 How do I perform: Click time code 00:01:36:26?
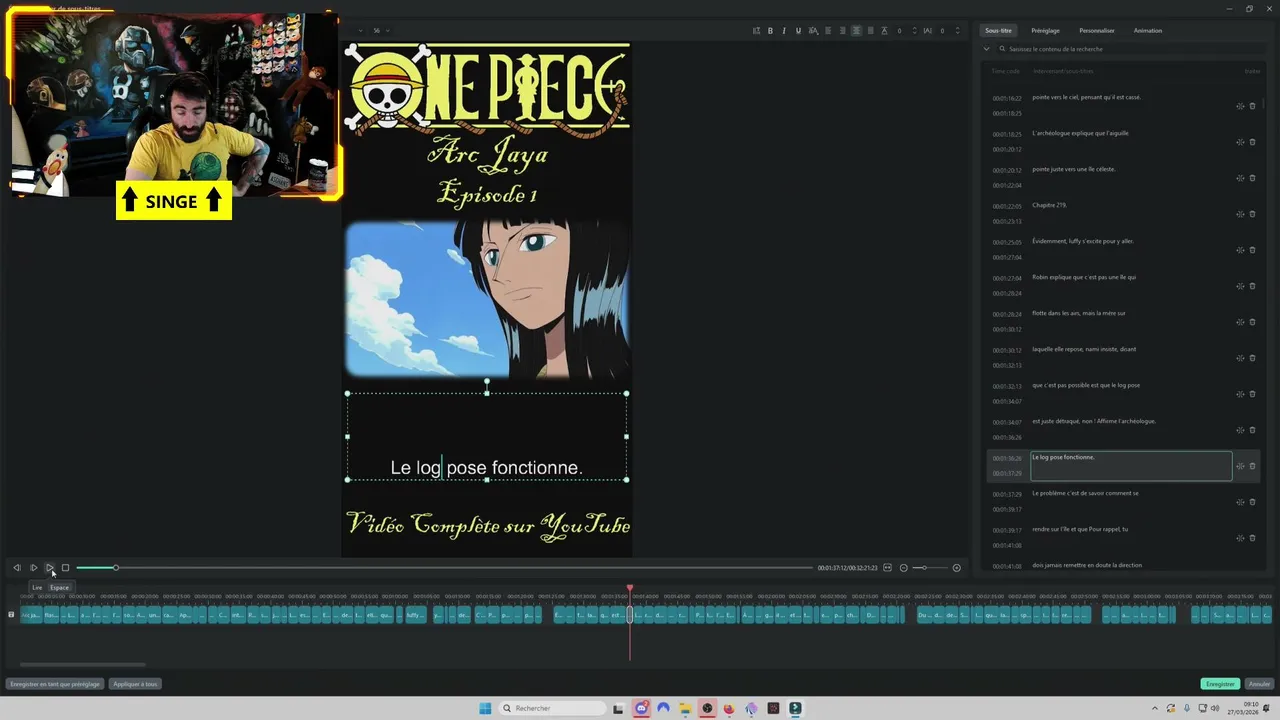point(1007,458)
